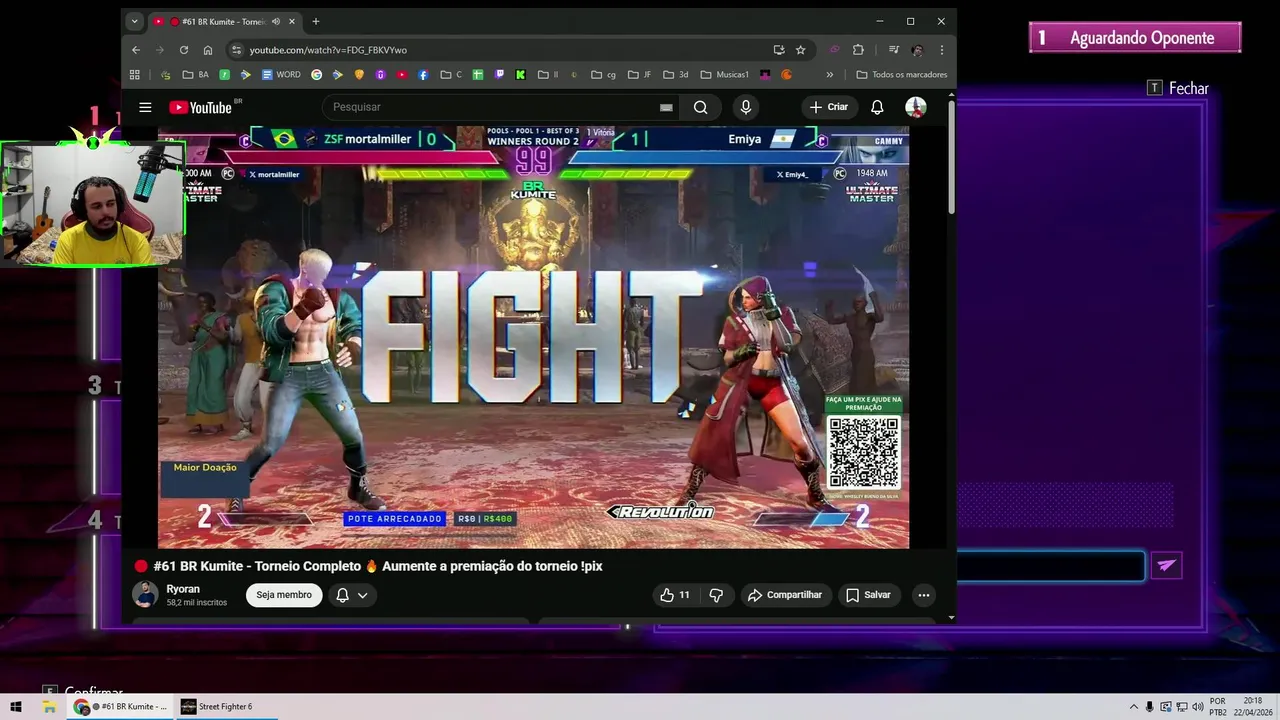Reload the YouTube page
Viewport: 1280px width, 720px height.
[184, 50]
